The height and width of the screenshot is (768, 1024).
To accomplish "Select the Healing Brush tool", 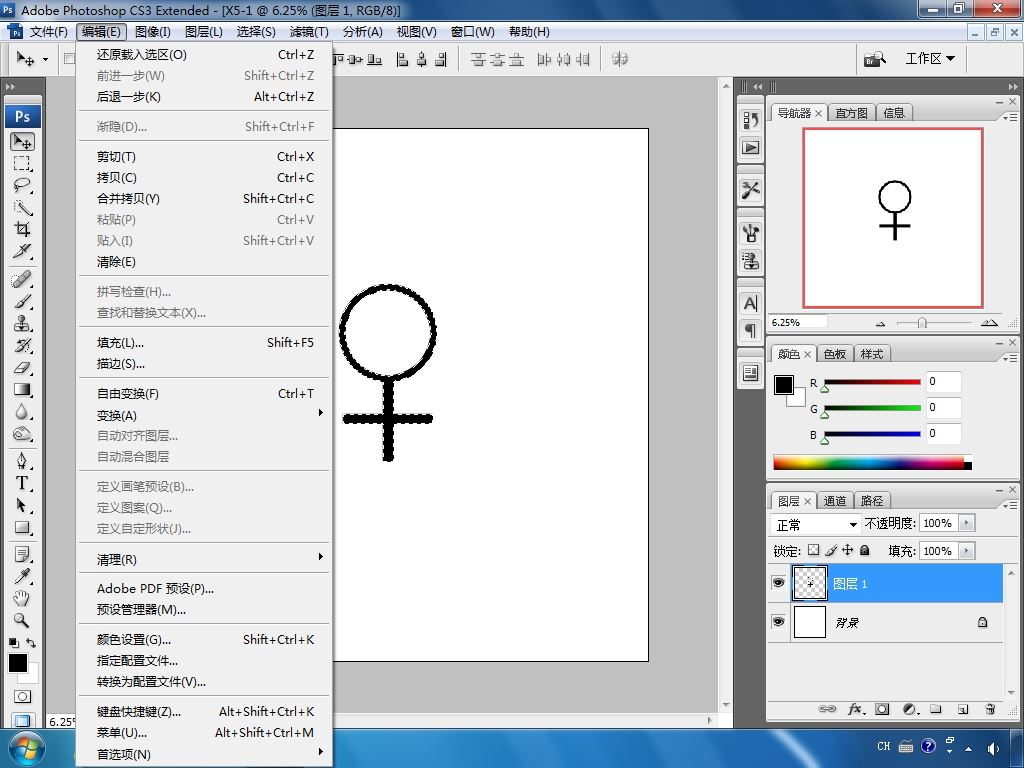I will [22, 280].
